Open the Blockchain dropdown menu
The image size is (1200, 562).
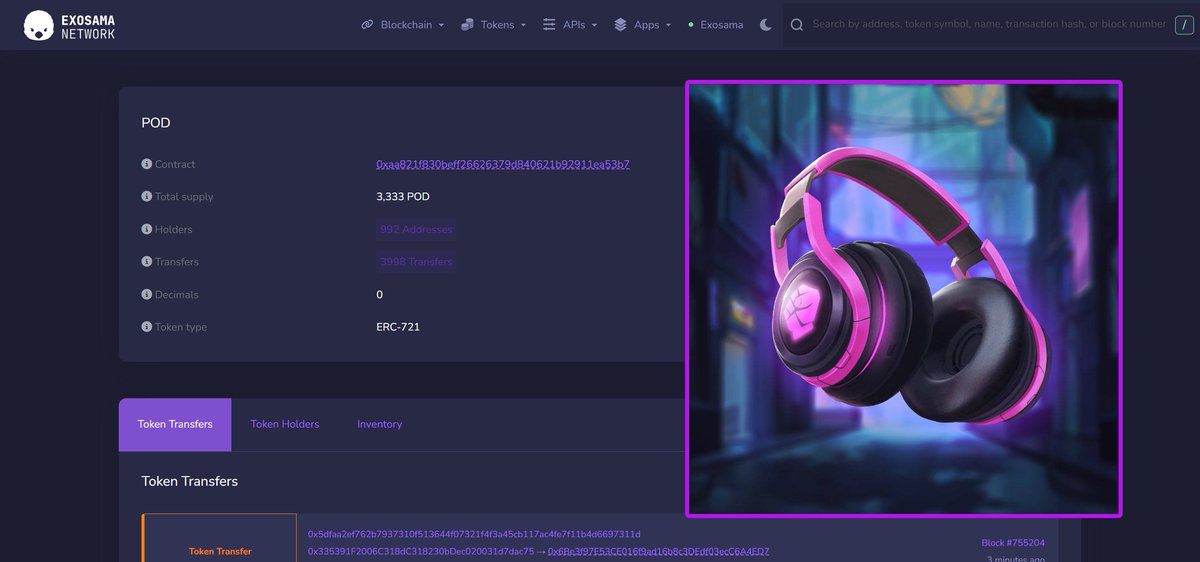point(403,25)
